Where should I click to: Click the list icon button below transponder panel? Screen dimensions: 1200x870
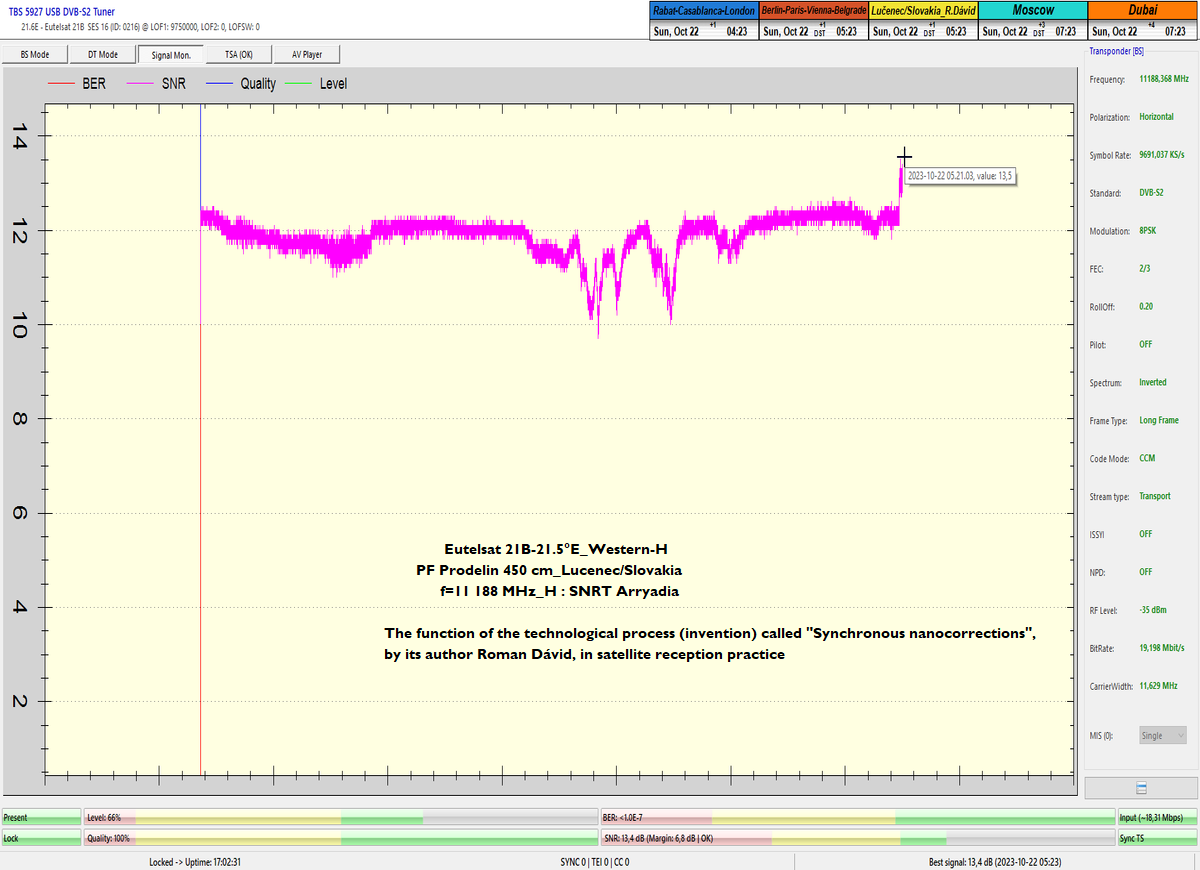(x=1141, y=788)
